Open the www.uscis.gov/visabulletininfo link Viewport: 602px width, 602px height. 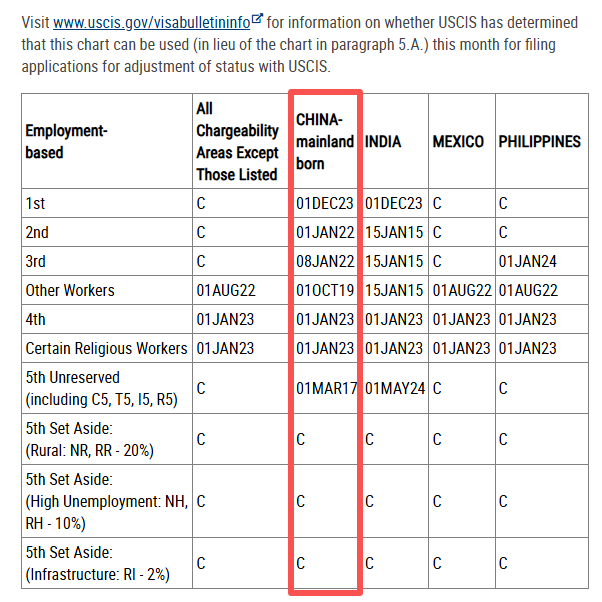pos(152,22)
